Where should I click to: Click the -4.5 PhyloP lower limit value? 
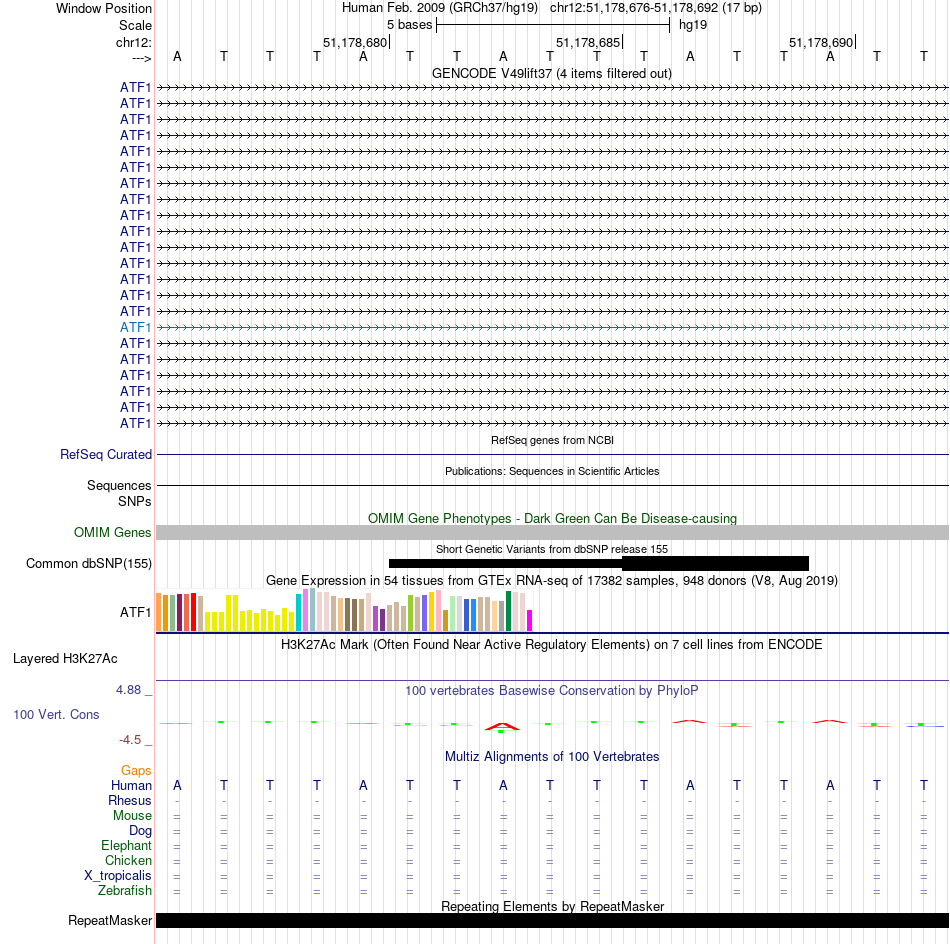click(130, 739)
